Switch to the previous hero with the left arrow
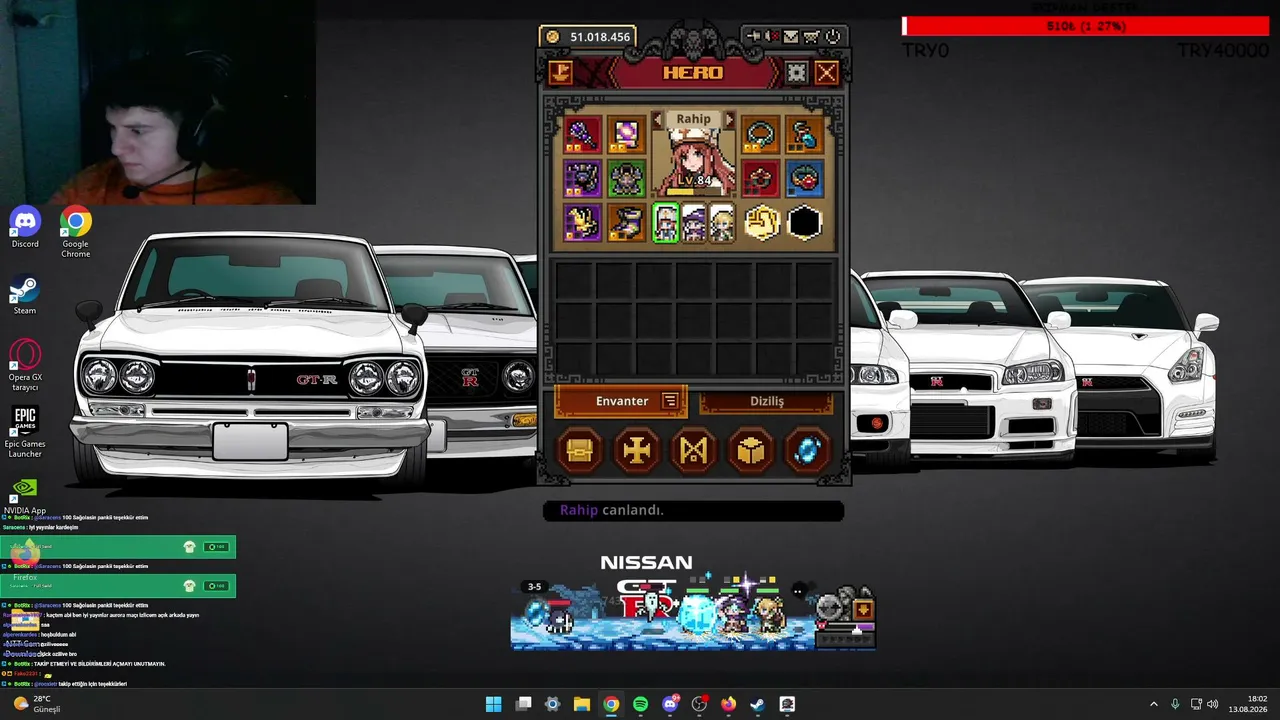The width and height of the screenshot is (1280, 720). (657, 120)
